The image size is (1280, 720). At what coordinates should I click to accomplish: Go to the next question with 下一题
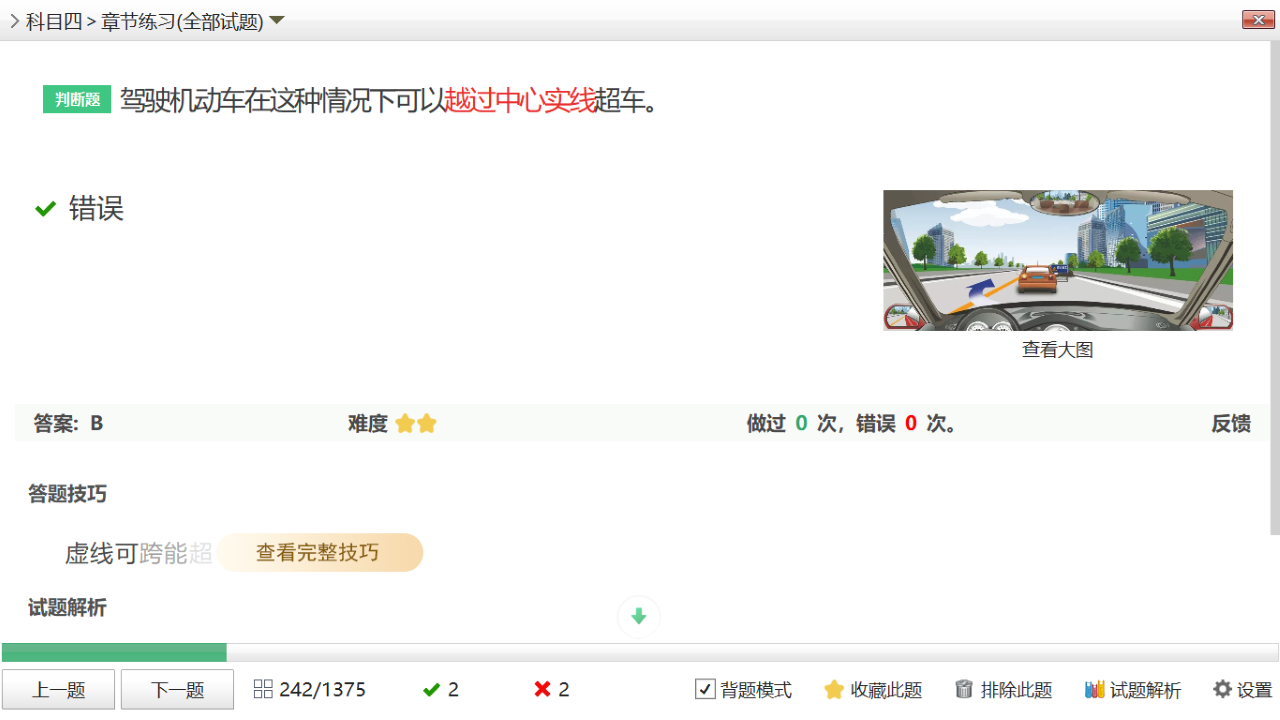(176, 688)
